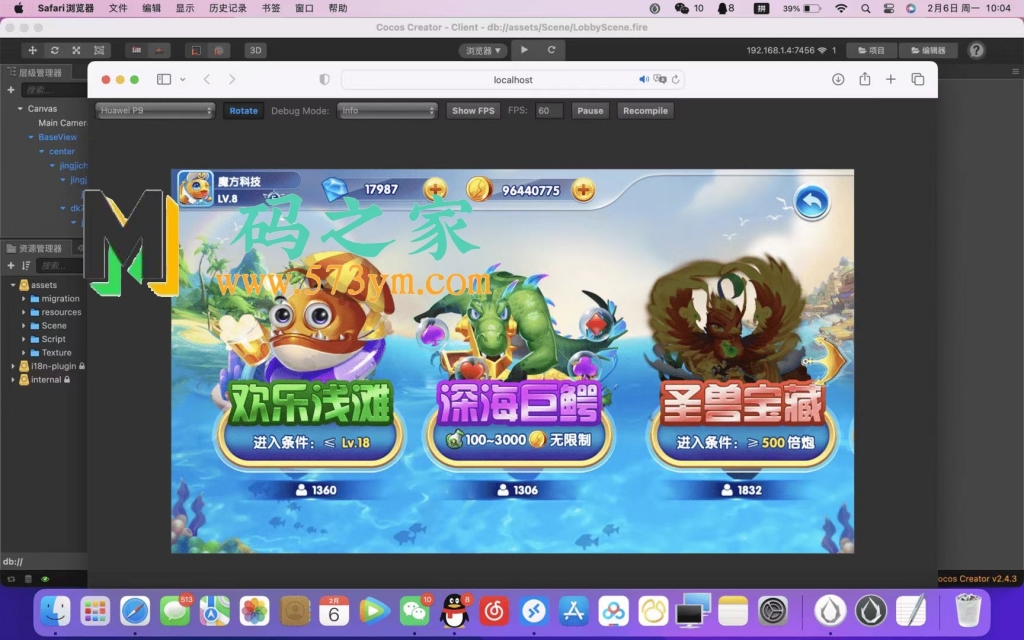Image resolution: width=1024 pixels, height=640 pixels.
Task: Expand the resources folder
Action: (24, 312)
